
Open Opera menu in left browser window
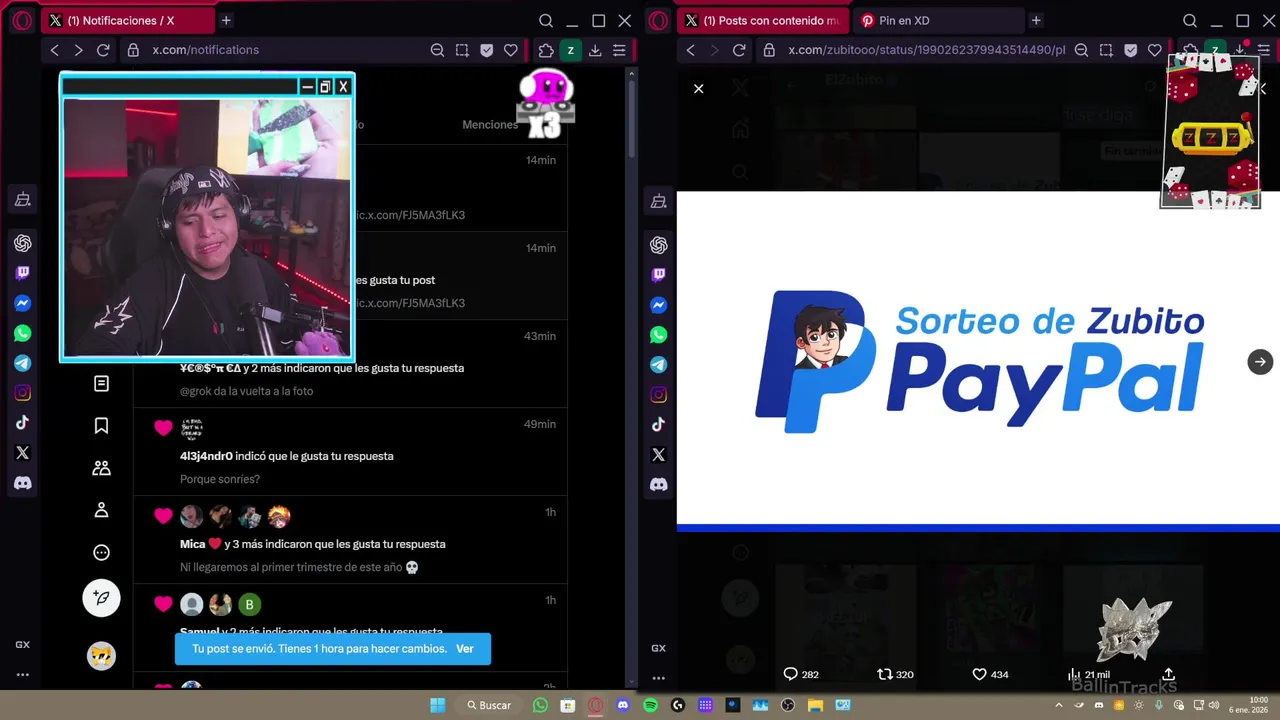22,20
